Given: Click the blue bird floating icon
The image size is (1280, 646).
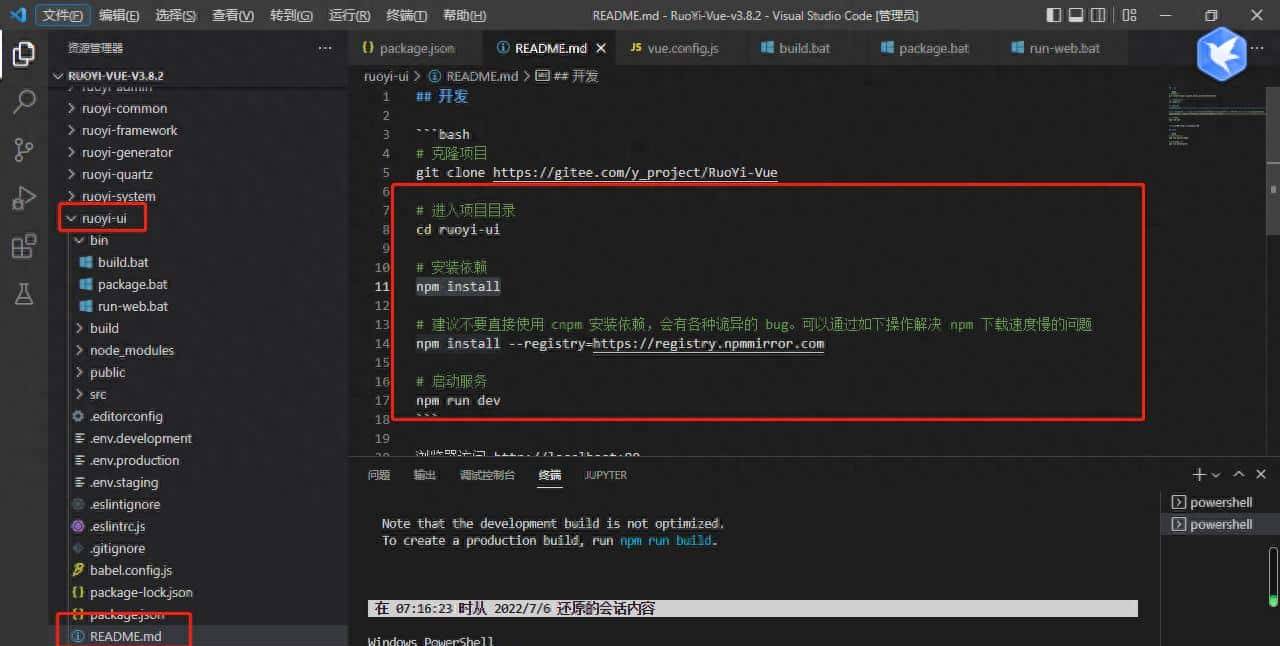Looking at the screenshot, I should tap(1221, 54).
